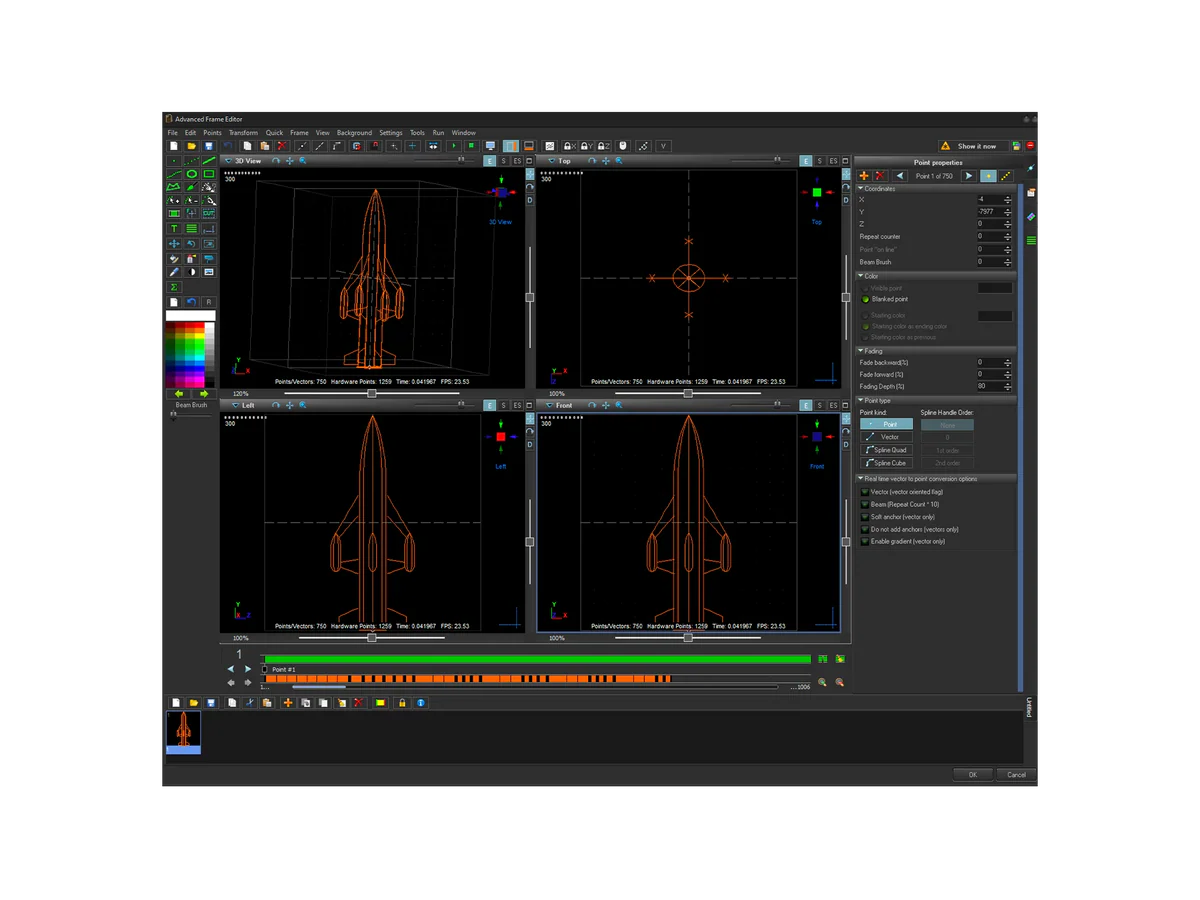Select the move arrows tool in the left toolbox
The width and height of the screenshot is (1200, 900).
[174, 243]
